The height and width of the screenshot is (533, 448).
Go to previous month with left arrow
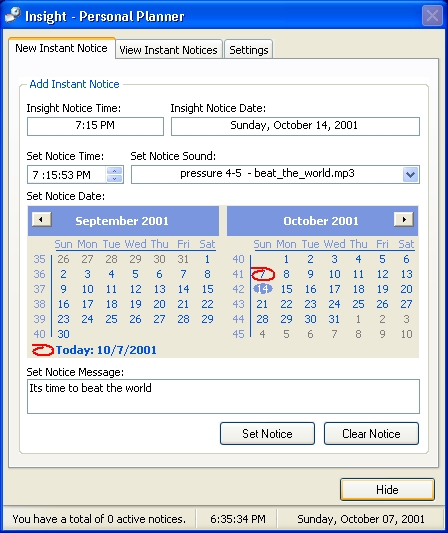click(x=41, y=219)
